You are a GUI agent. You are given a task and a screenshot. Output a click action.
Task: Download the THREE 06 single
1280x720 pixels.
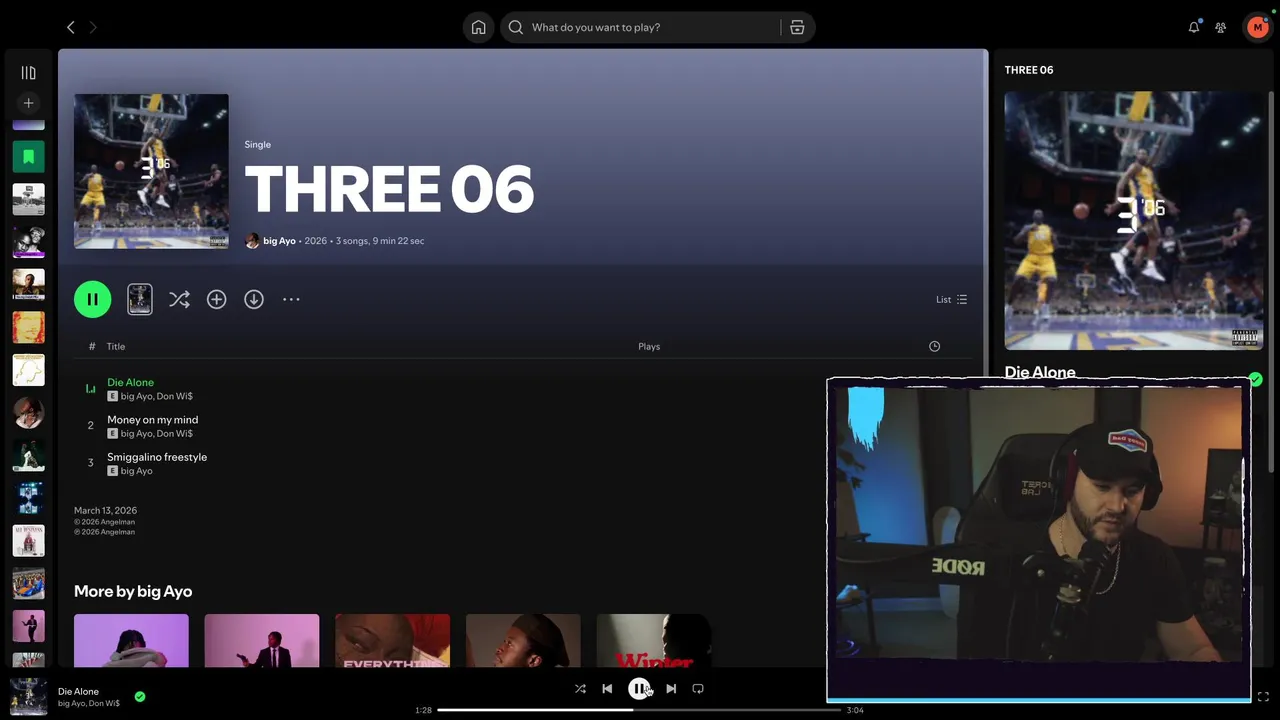pyautogui.click(x=254, y=299)
